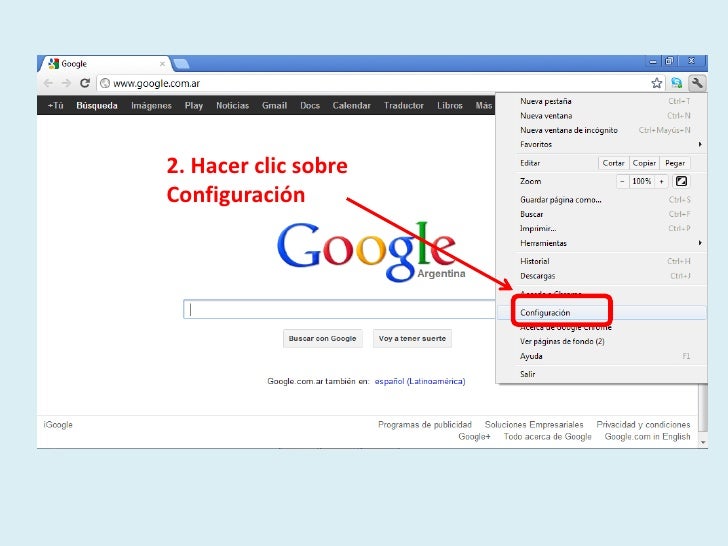Go back with the back arrow
The height and width of the screenshot is (546, 728).
48,83
